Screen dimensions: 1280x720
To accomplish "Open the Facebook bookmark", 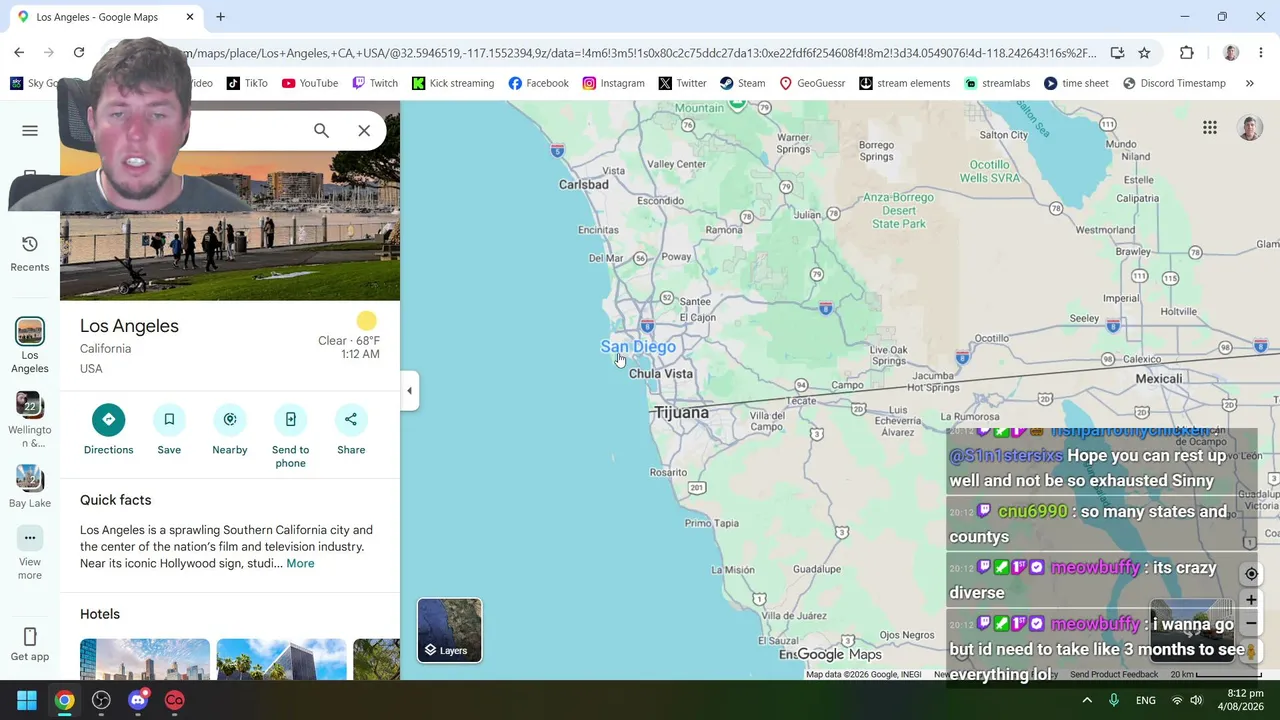I will (538, 83).
